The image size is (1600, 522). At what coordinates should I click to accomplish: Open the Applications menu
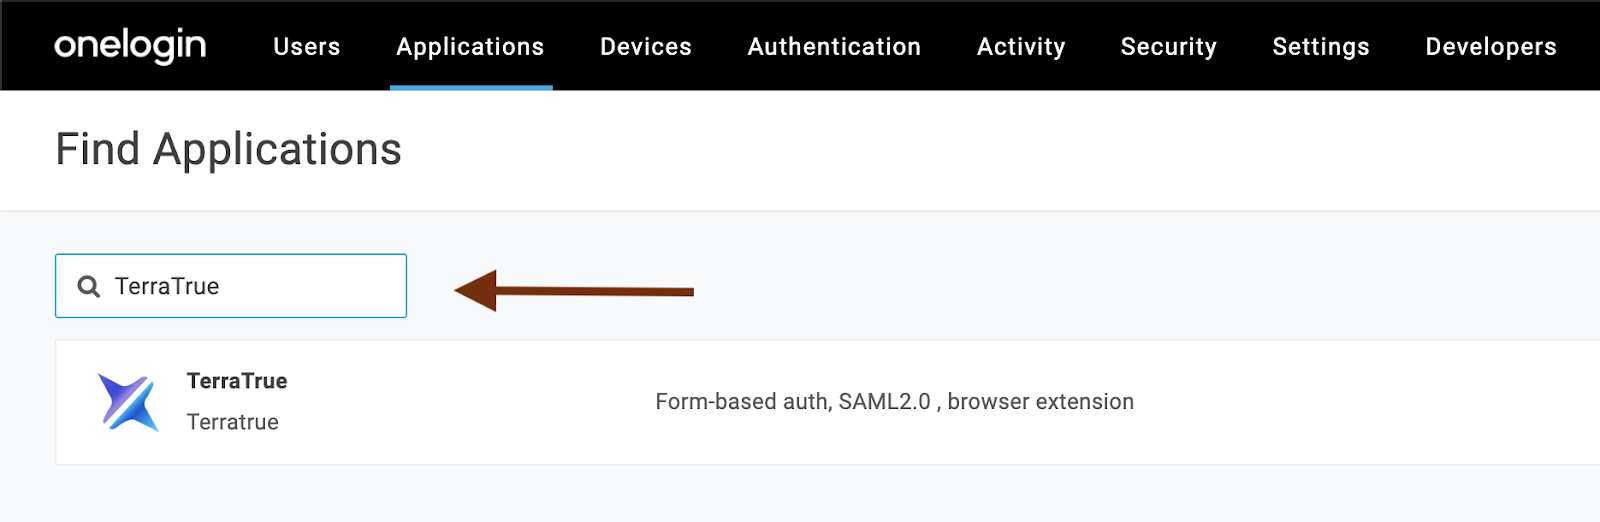(x=470, y=47)
